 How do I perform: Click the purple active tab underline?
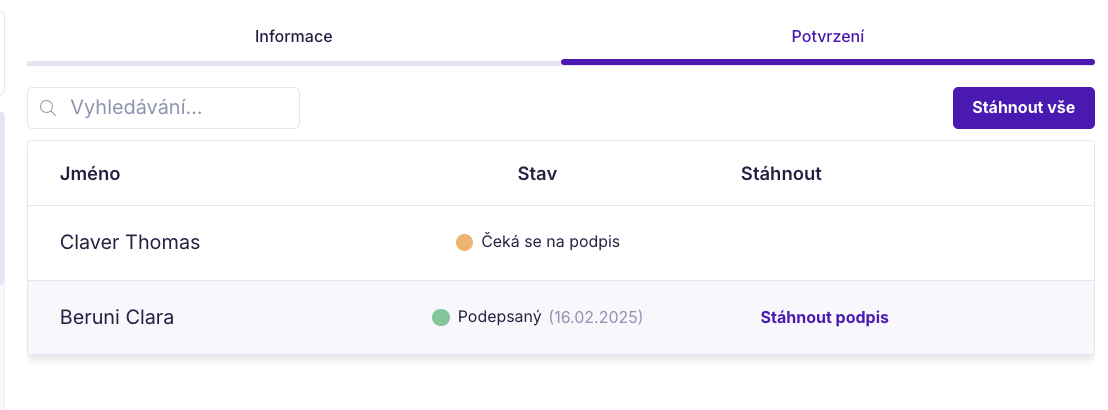[827, 62]
